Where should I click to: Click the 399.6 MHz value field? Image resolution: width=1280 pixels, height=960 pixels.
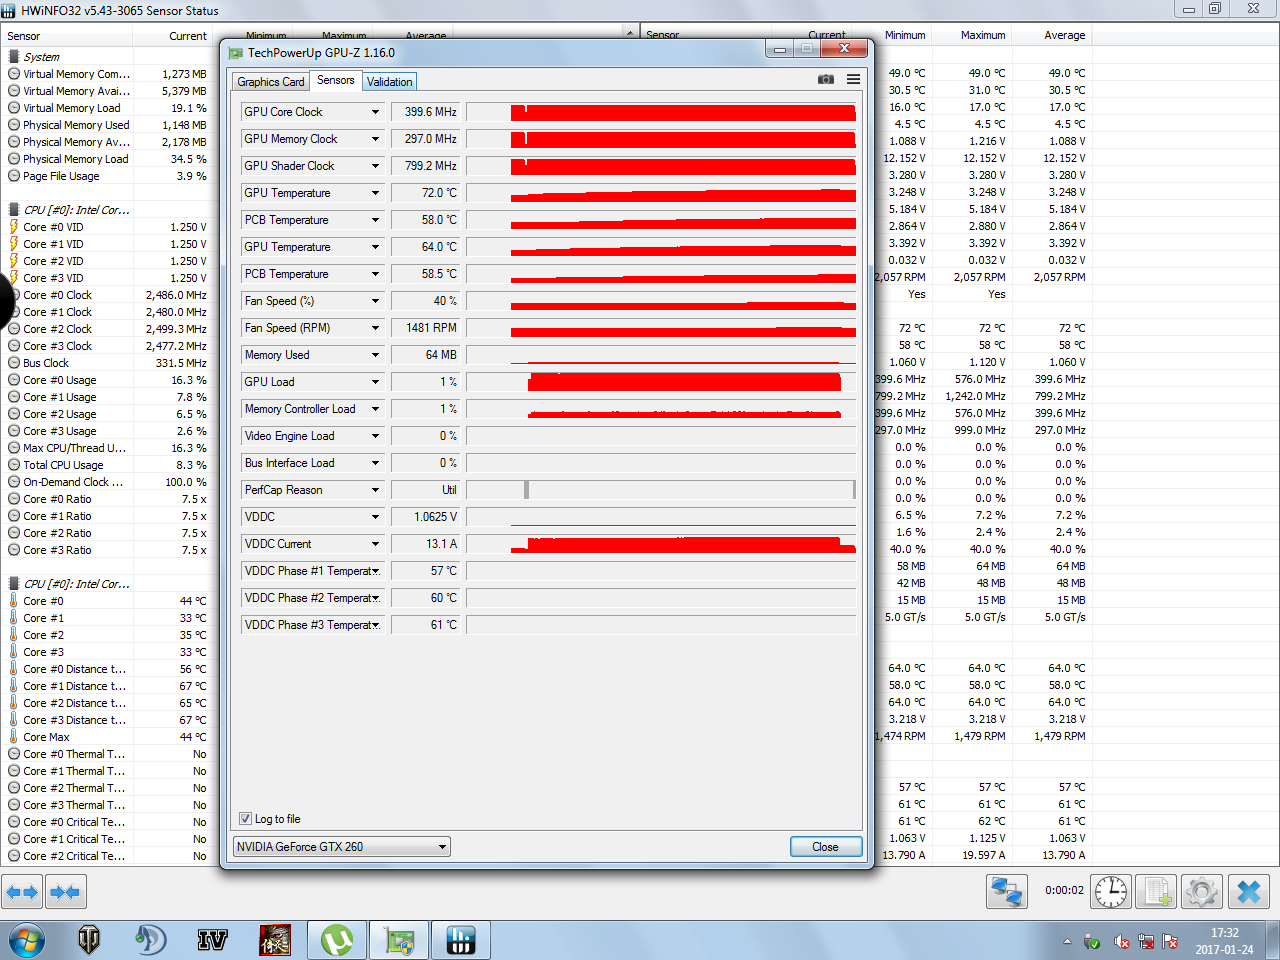[x=426, y=112]
